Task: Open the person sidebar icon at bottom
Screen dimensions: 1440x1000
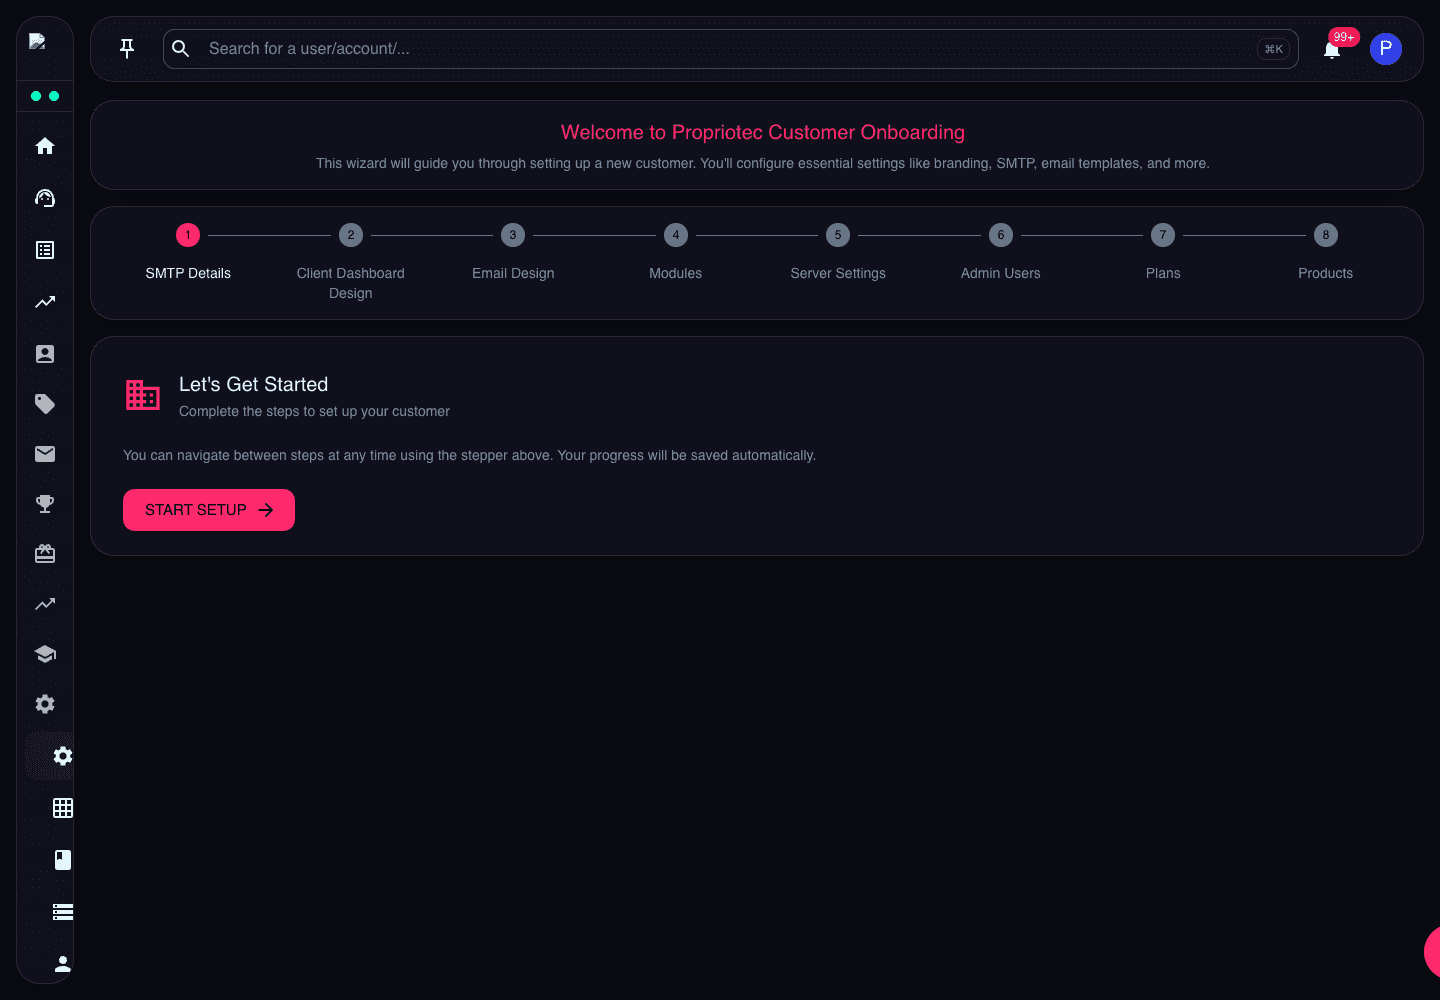Action: coord(63,964)
